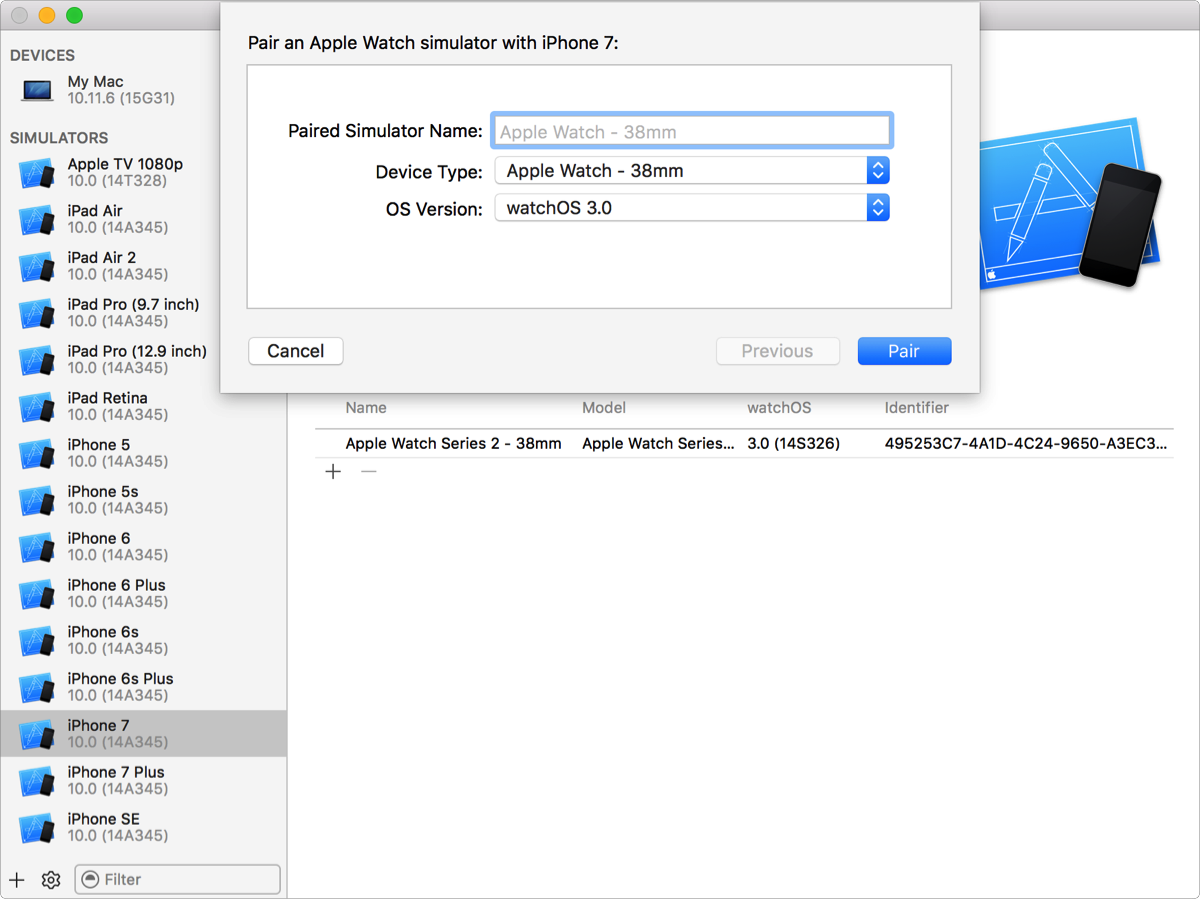1200x899 pixels.
Task: Remove paired watch with the minus button
Action: pos(369,471)
